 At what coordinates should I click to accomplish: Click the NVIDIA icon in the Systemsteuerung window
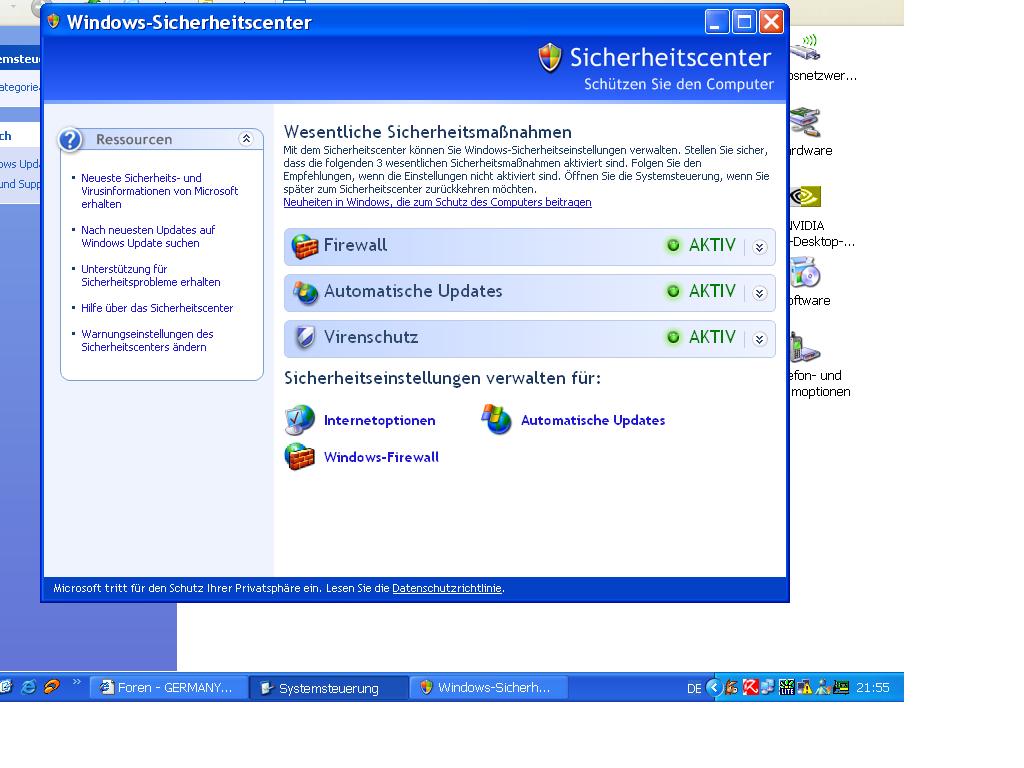[x=805, y=197]
